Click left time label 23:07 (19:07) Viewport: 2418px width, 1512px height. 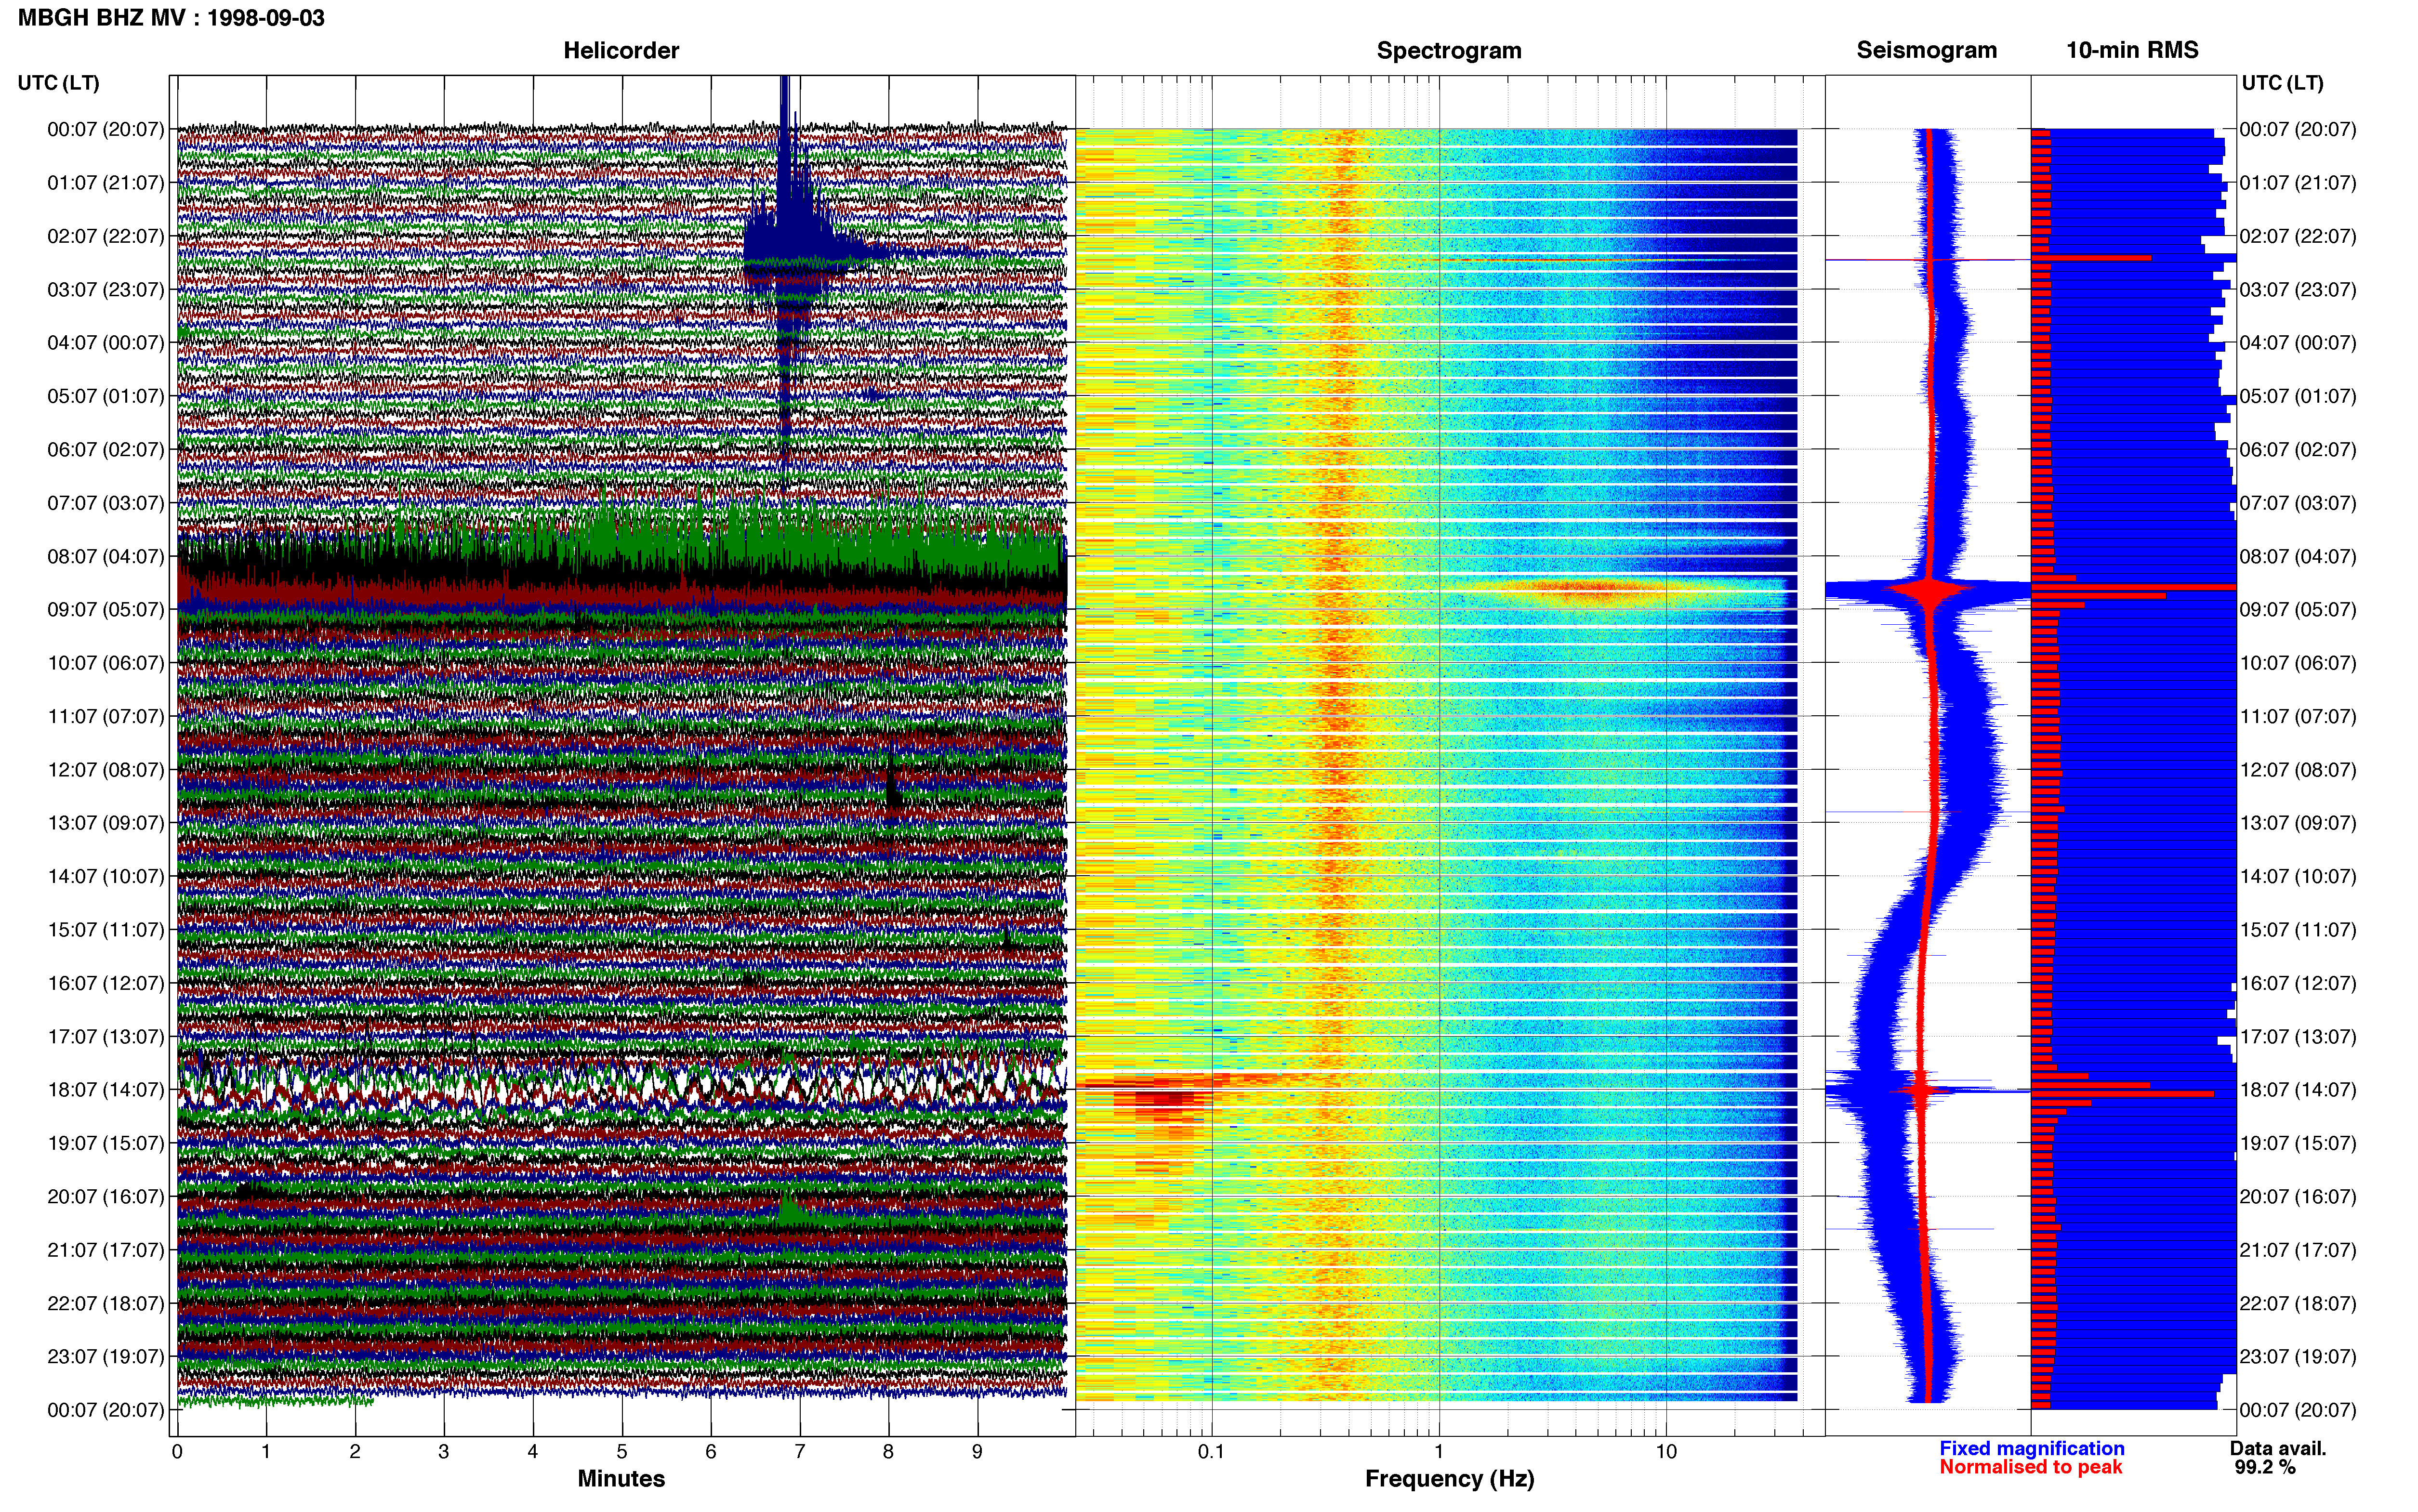[x=106, y=1356]
